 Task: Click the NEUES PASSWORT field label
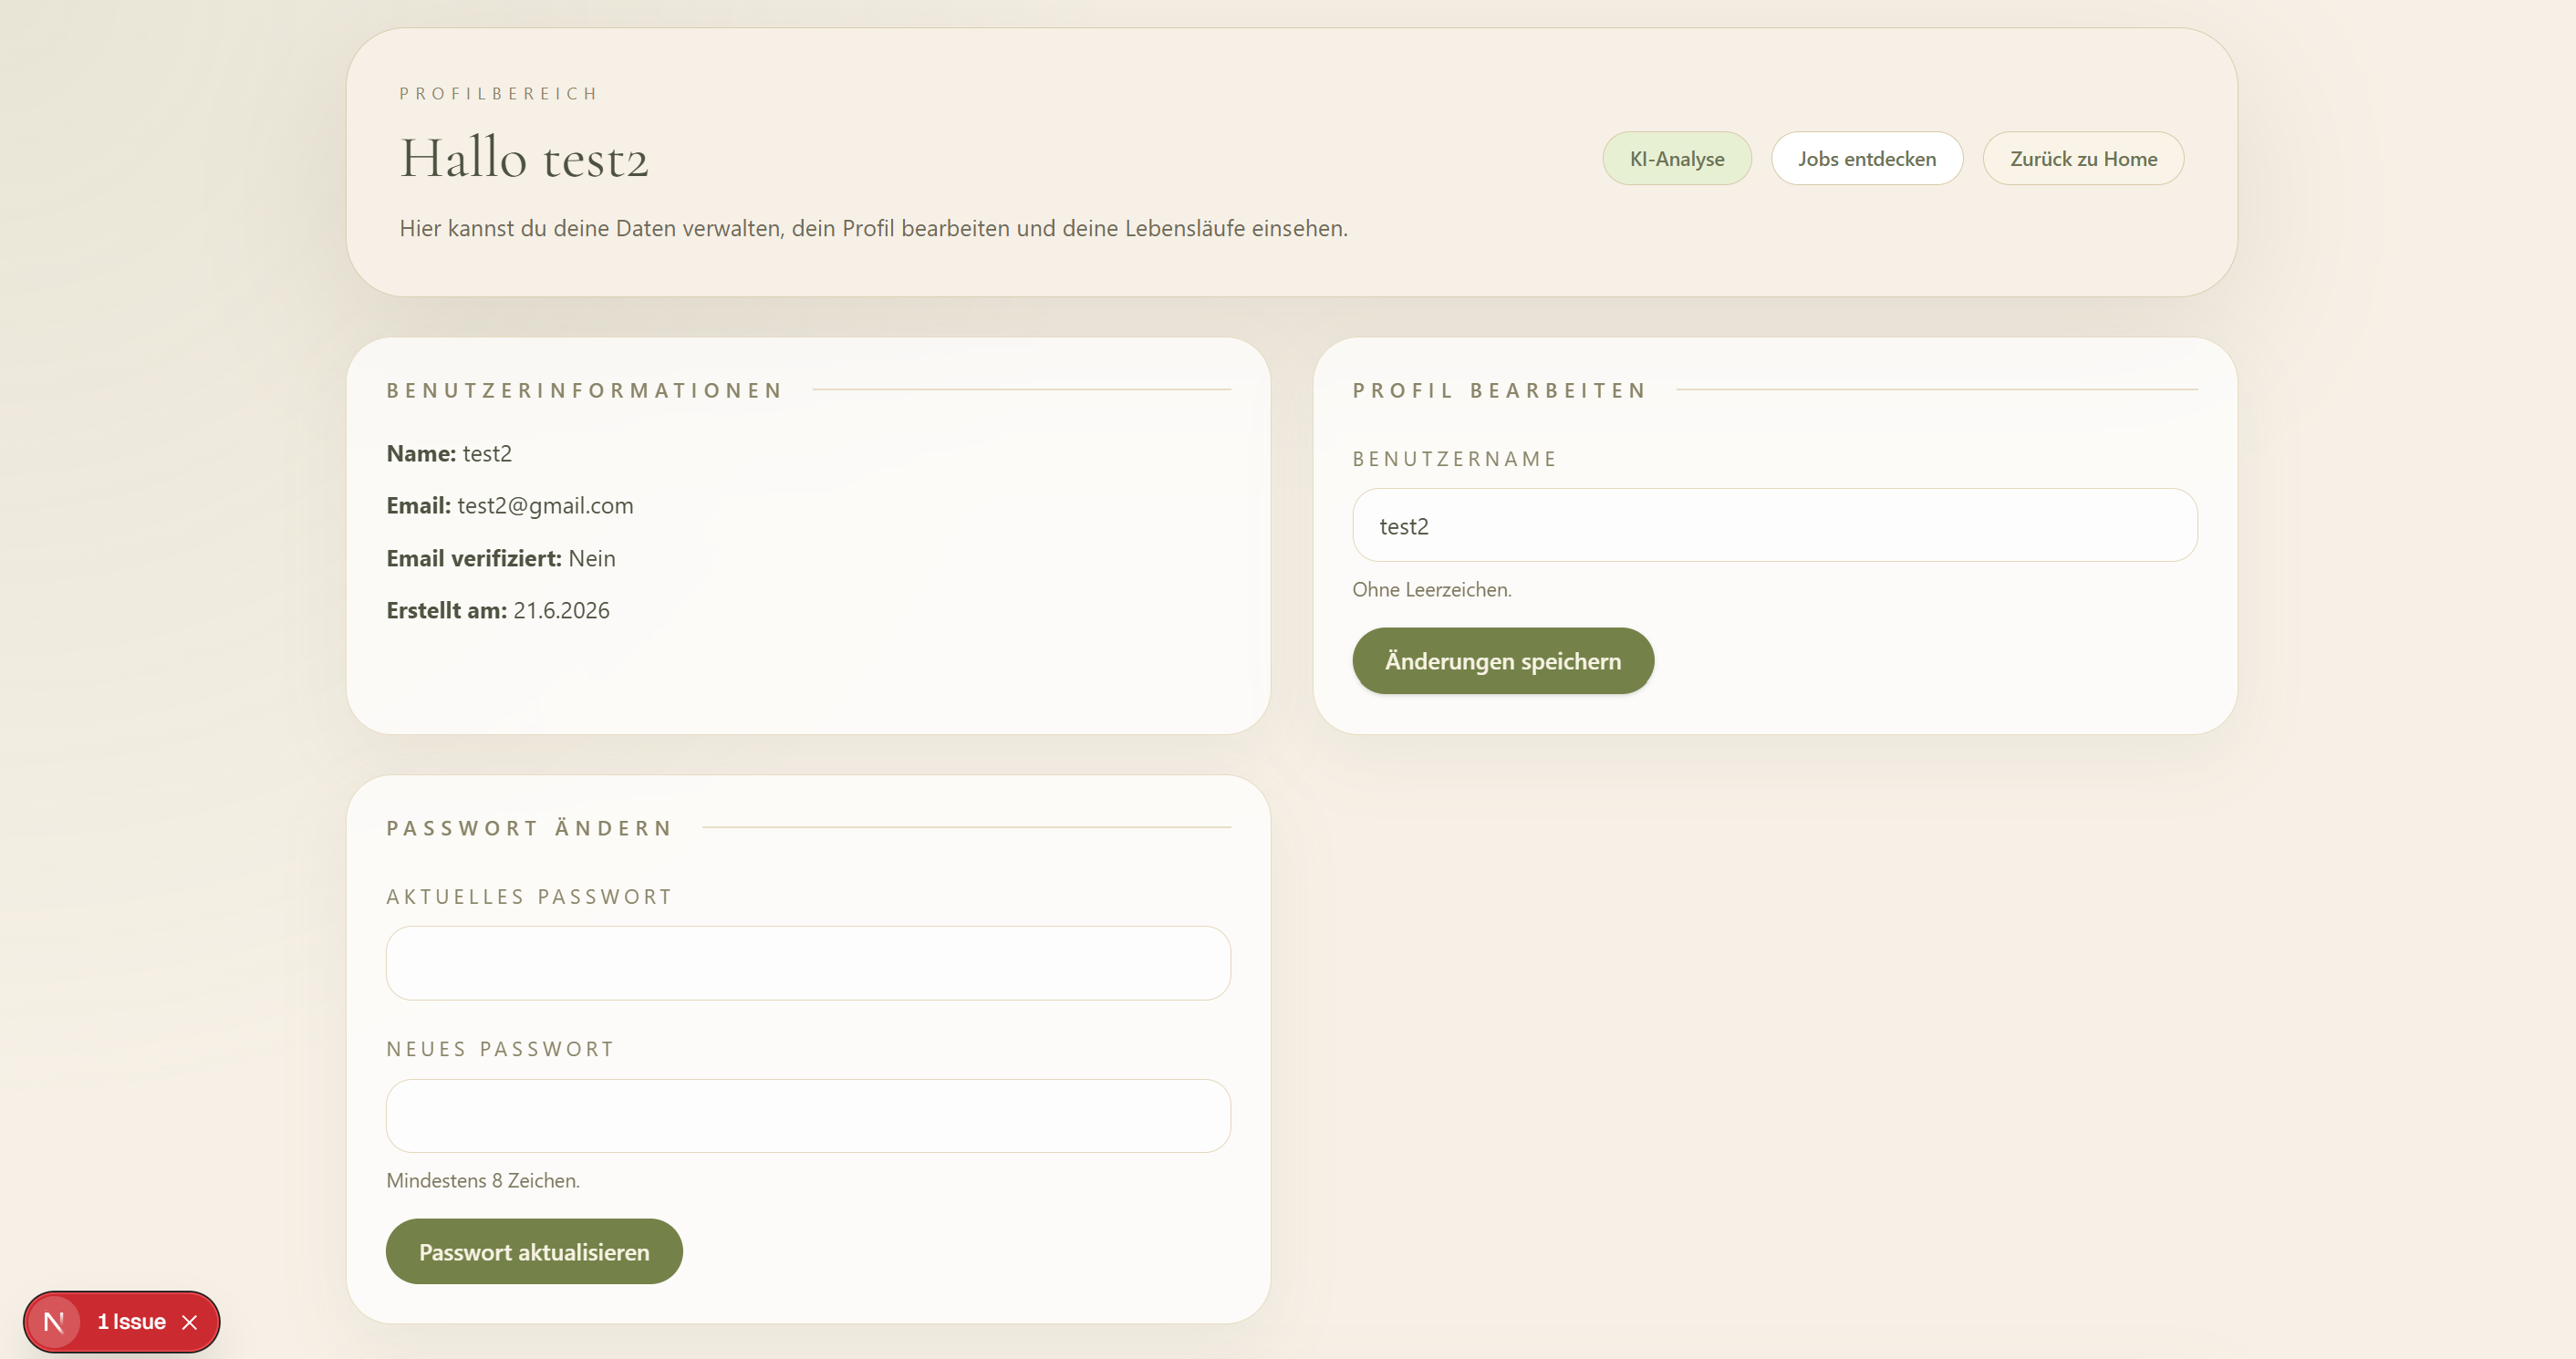(500, 1049)
